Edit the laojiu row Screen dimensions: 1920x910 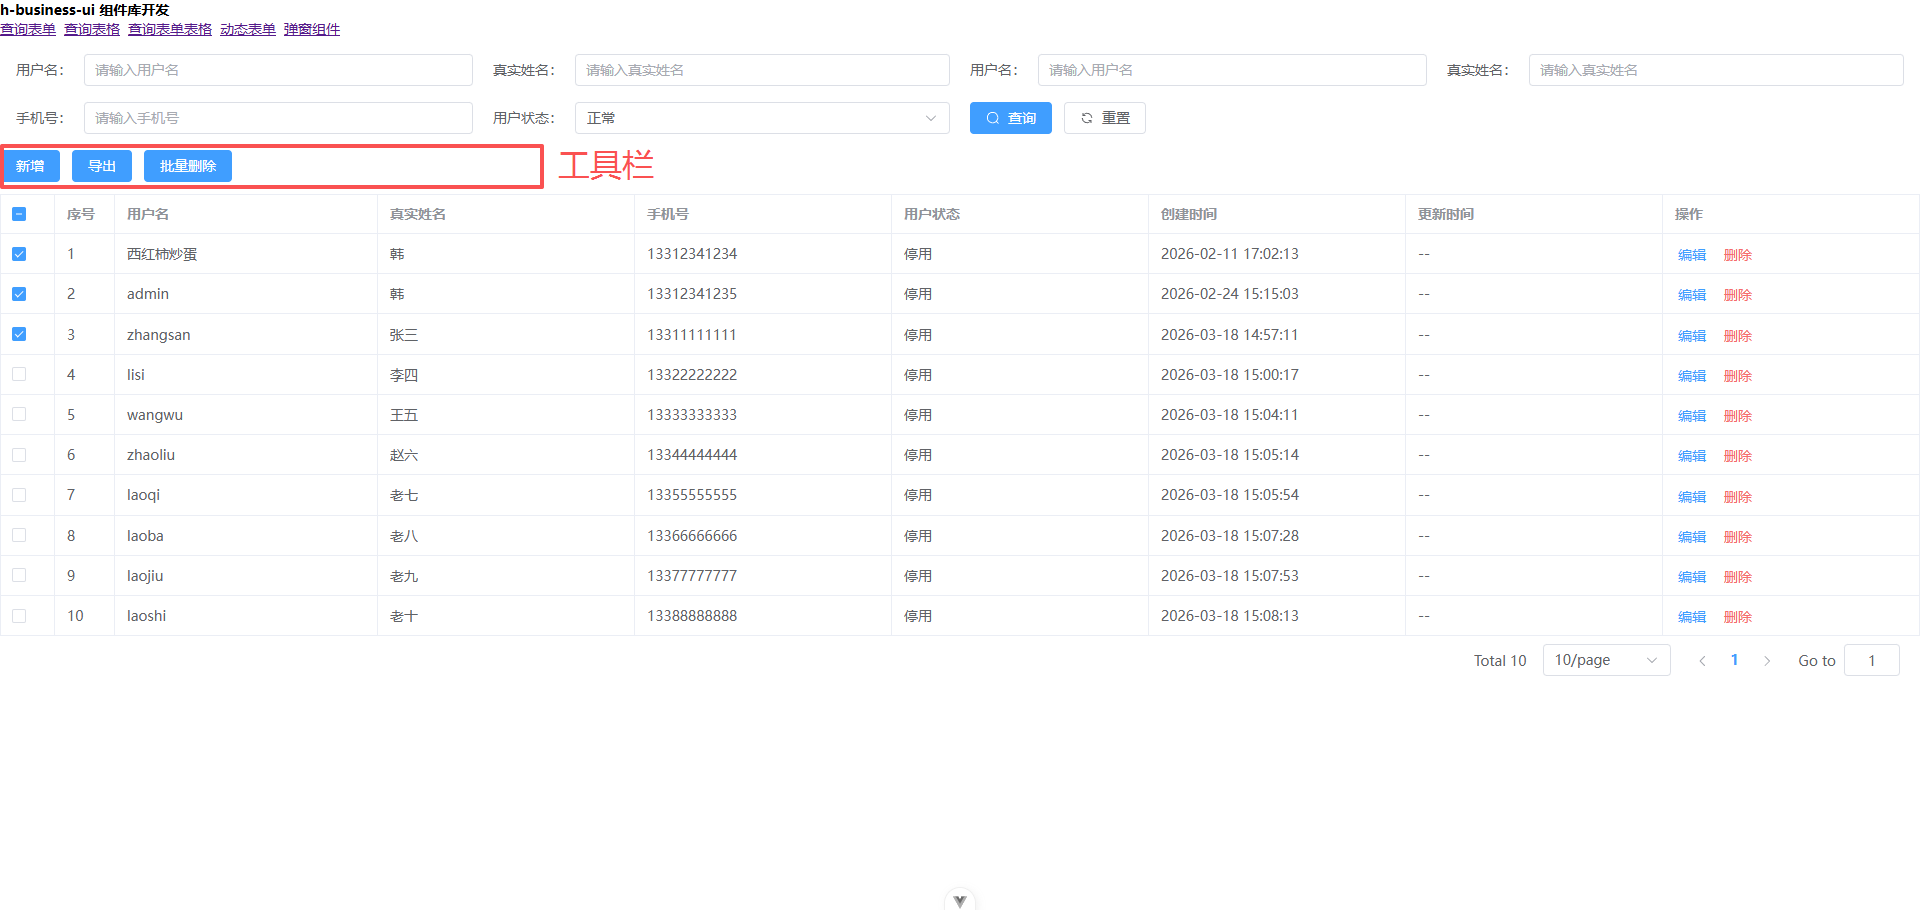point(1692,577)
